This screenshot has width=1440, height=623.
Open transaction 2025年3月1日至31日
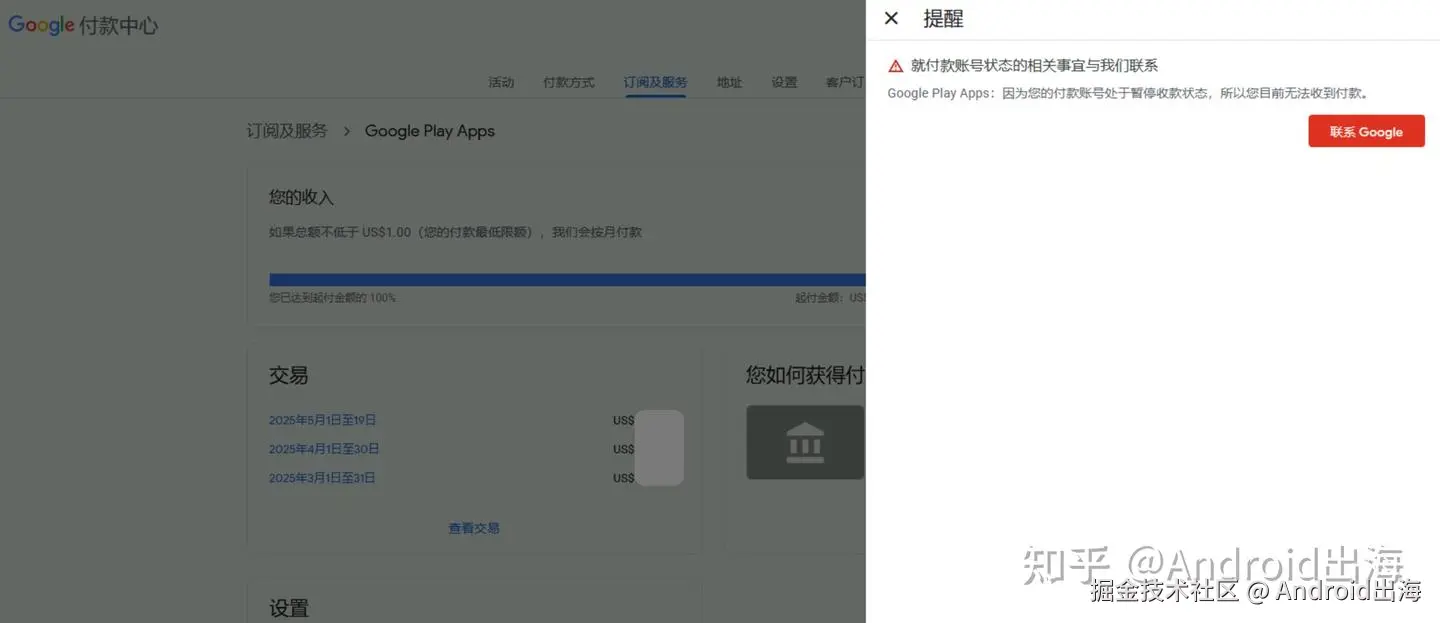322,478
